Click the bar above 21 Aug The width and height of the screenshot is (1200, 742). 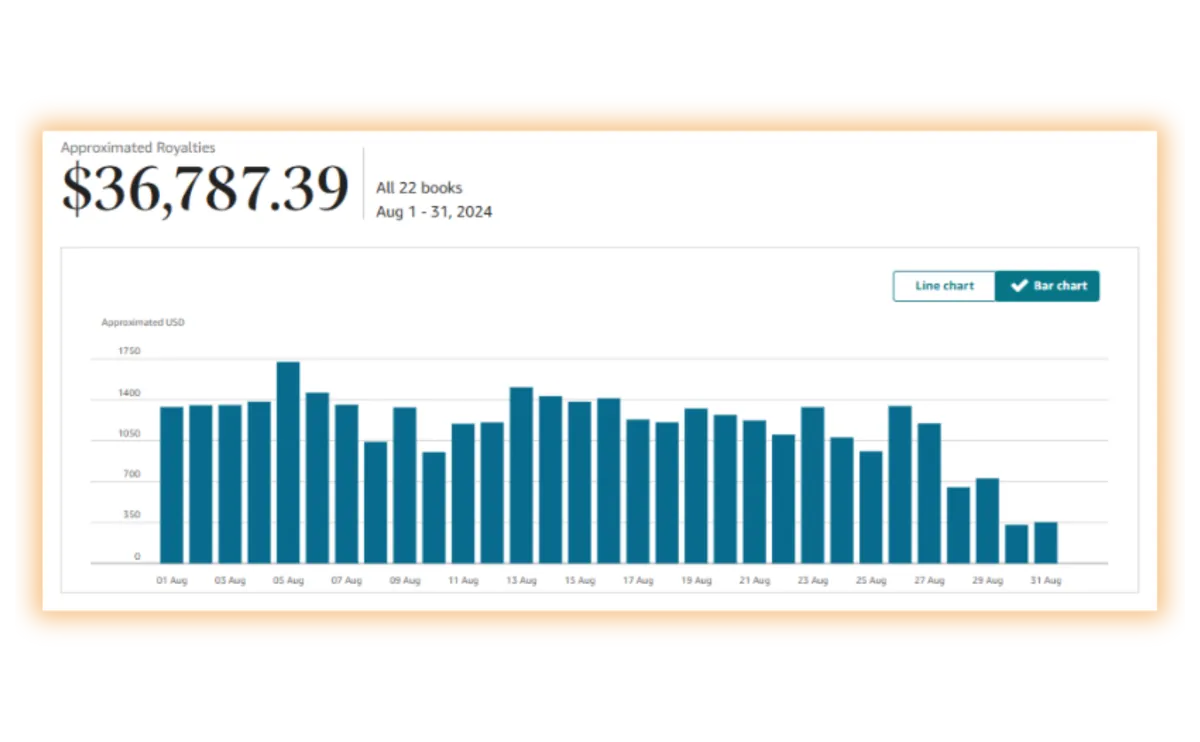[754, 492]
